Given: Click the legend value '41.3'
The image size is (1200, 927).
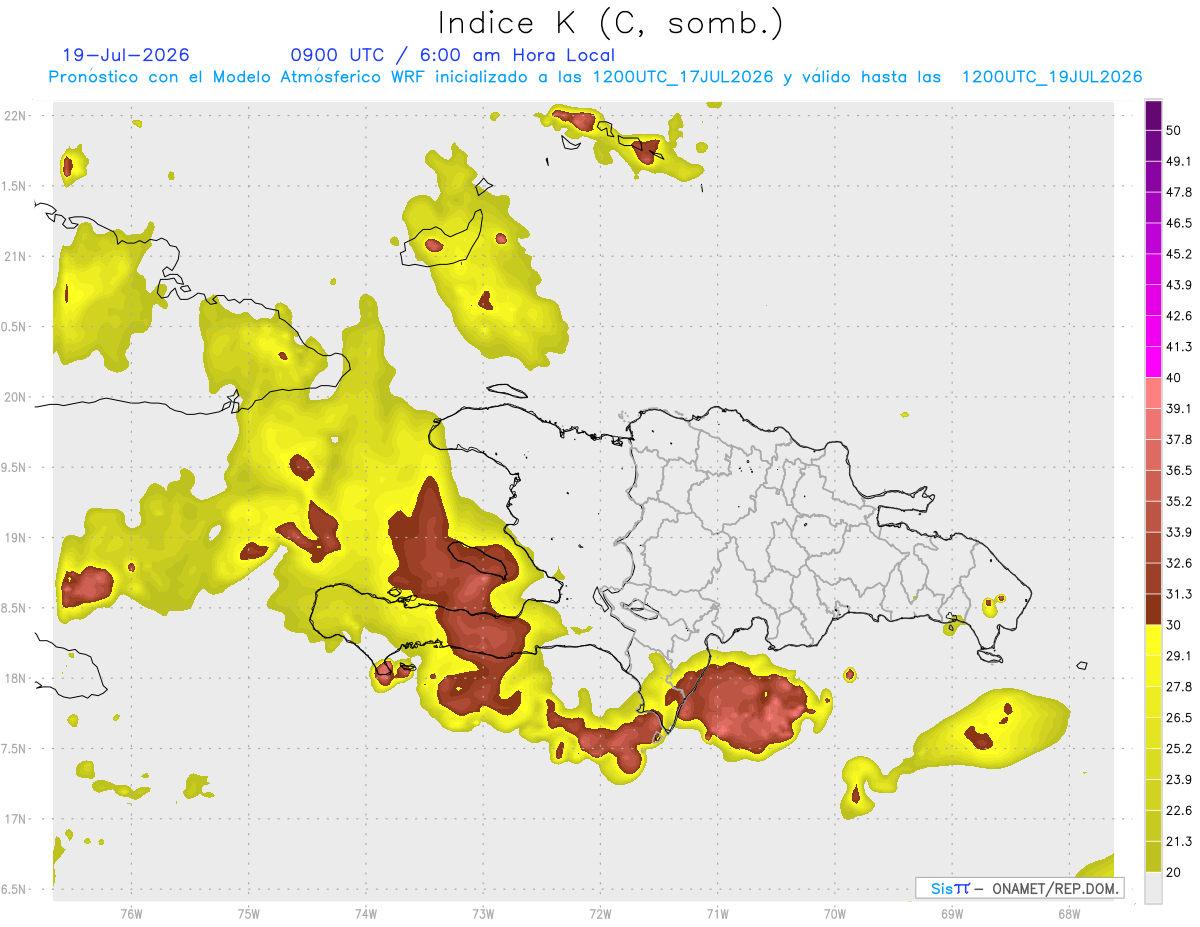Looking at the screenshot, I should (x=1178, y=347).
